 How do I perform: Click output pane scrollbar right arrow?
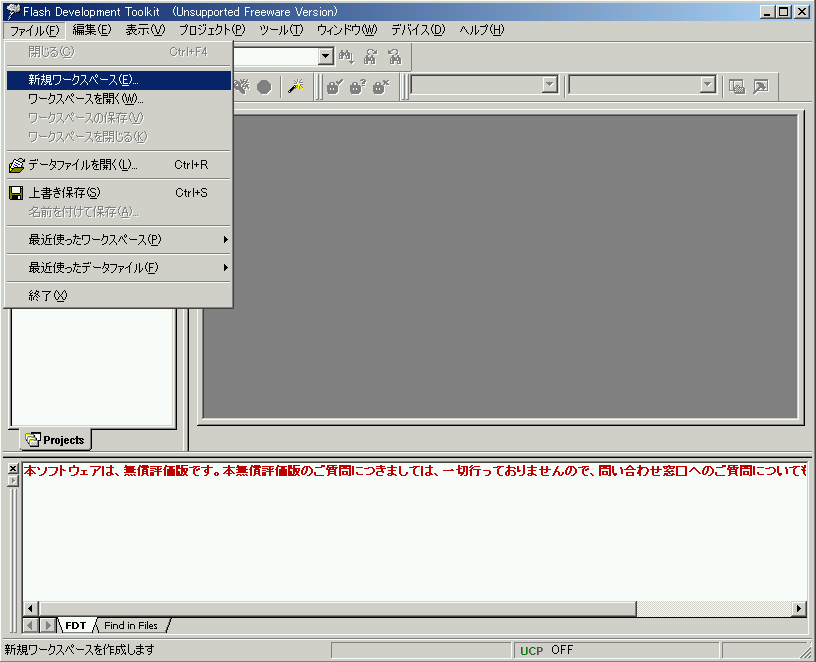click(799, 608)
